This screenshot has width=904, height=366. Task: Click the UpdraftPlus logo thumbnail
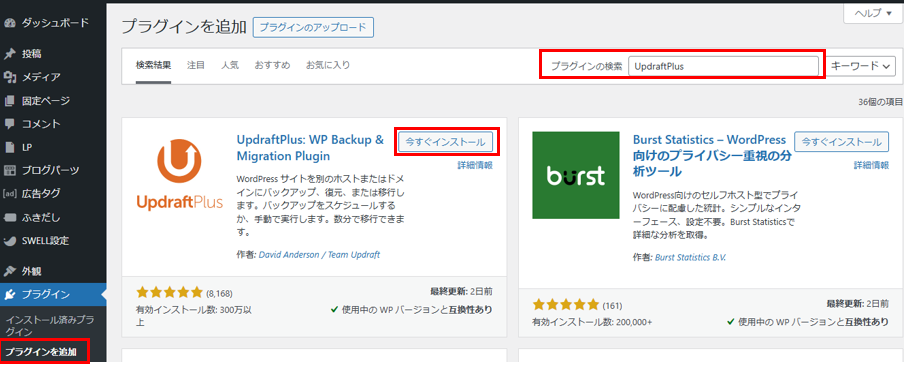(180, 175)
